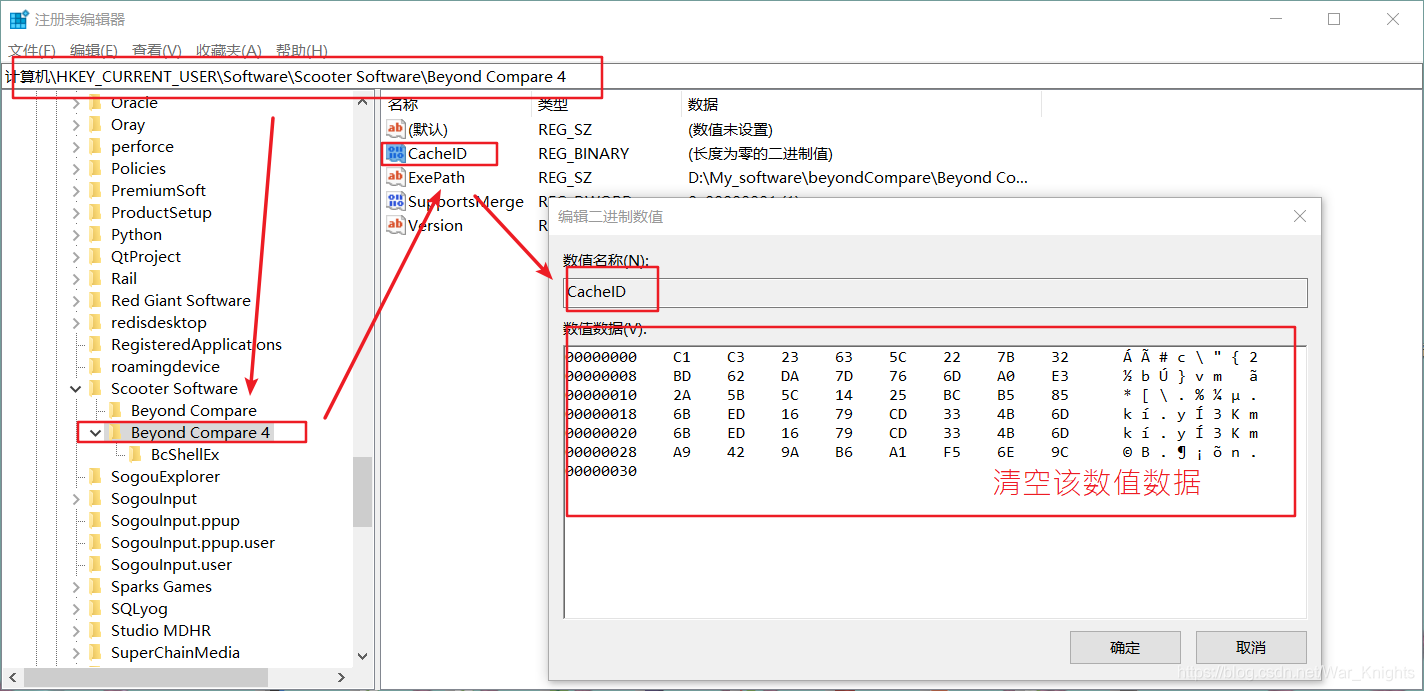The width and height of the screenshot is (1424, 691).
Task: Select the ExePath value name
Action: (436, 177)
